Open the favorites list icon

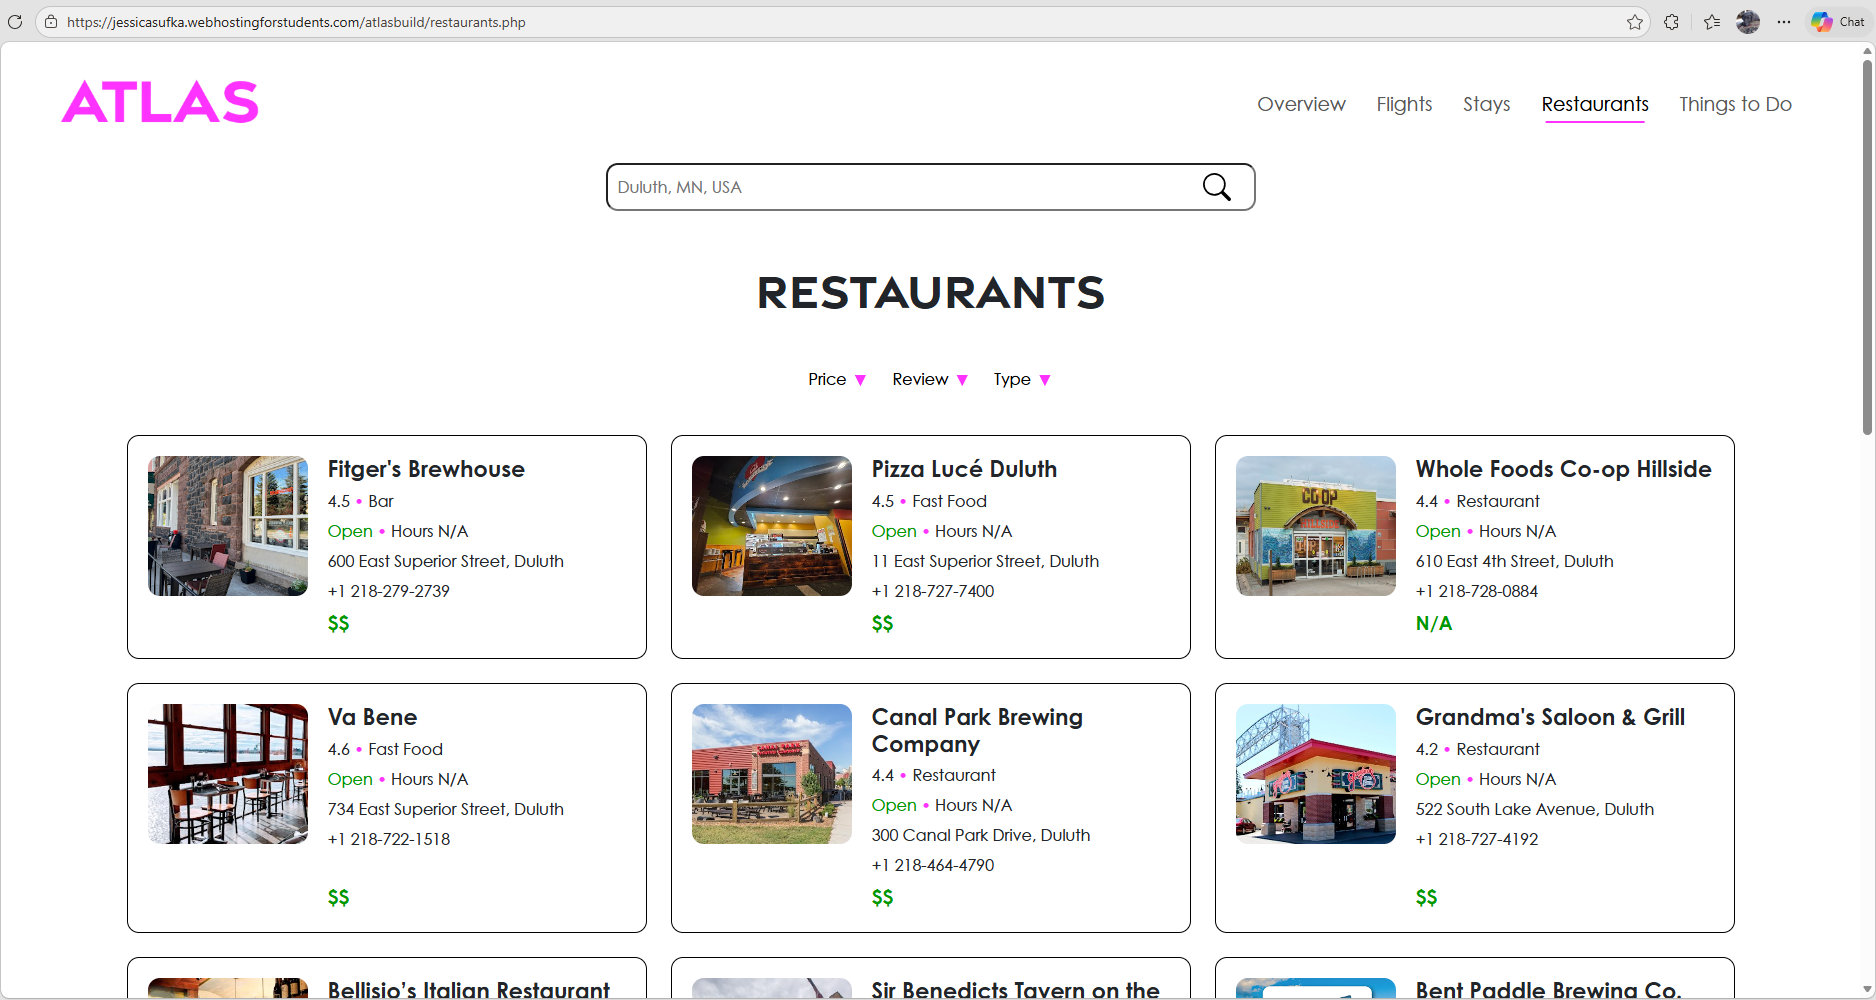(1712, 22)
